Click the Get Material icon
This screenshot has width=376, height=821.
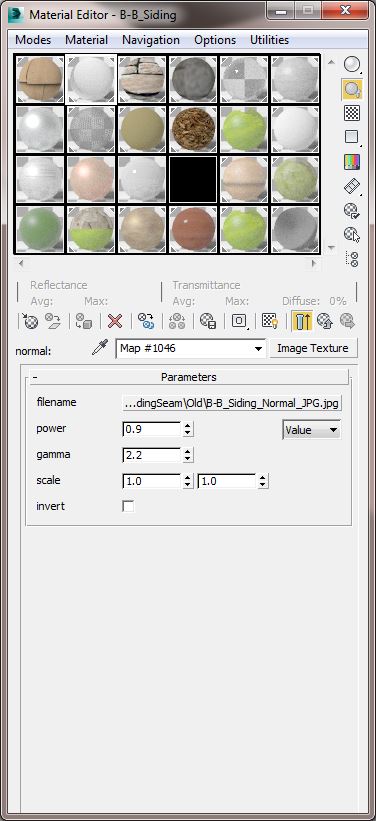[x=29, y=320]
